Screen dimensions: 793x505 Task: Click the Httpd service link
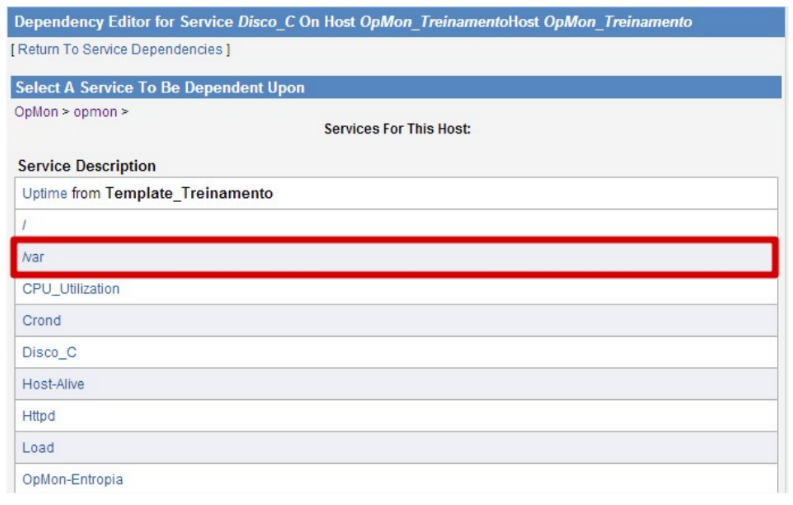(x=39, y=416)
